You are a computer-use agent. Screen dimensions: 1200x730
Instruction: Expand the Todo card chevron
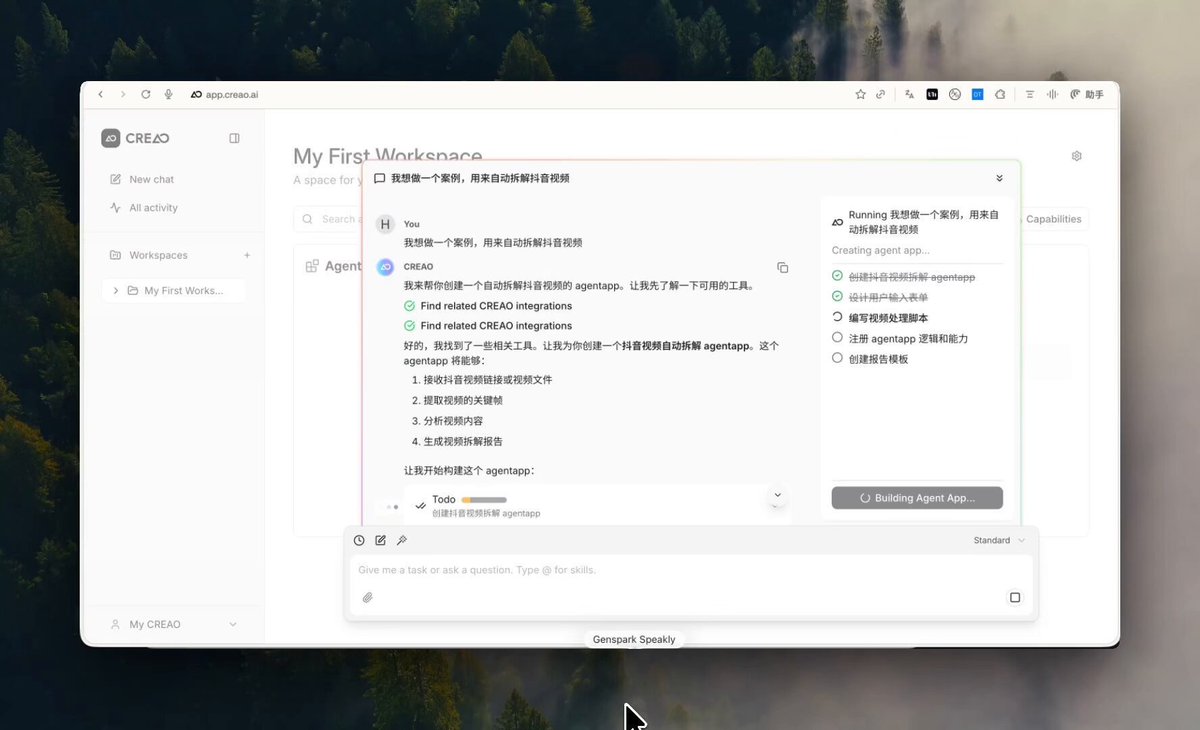click(778, 495)
